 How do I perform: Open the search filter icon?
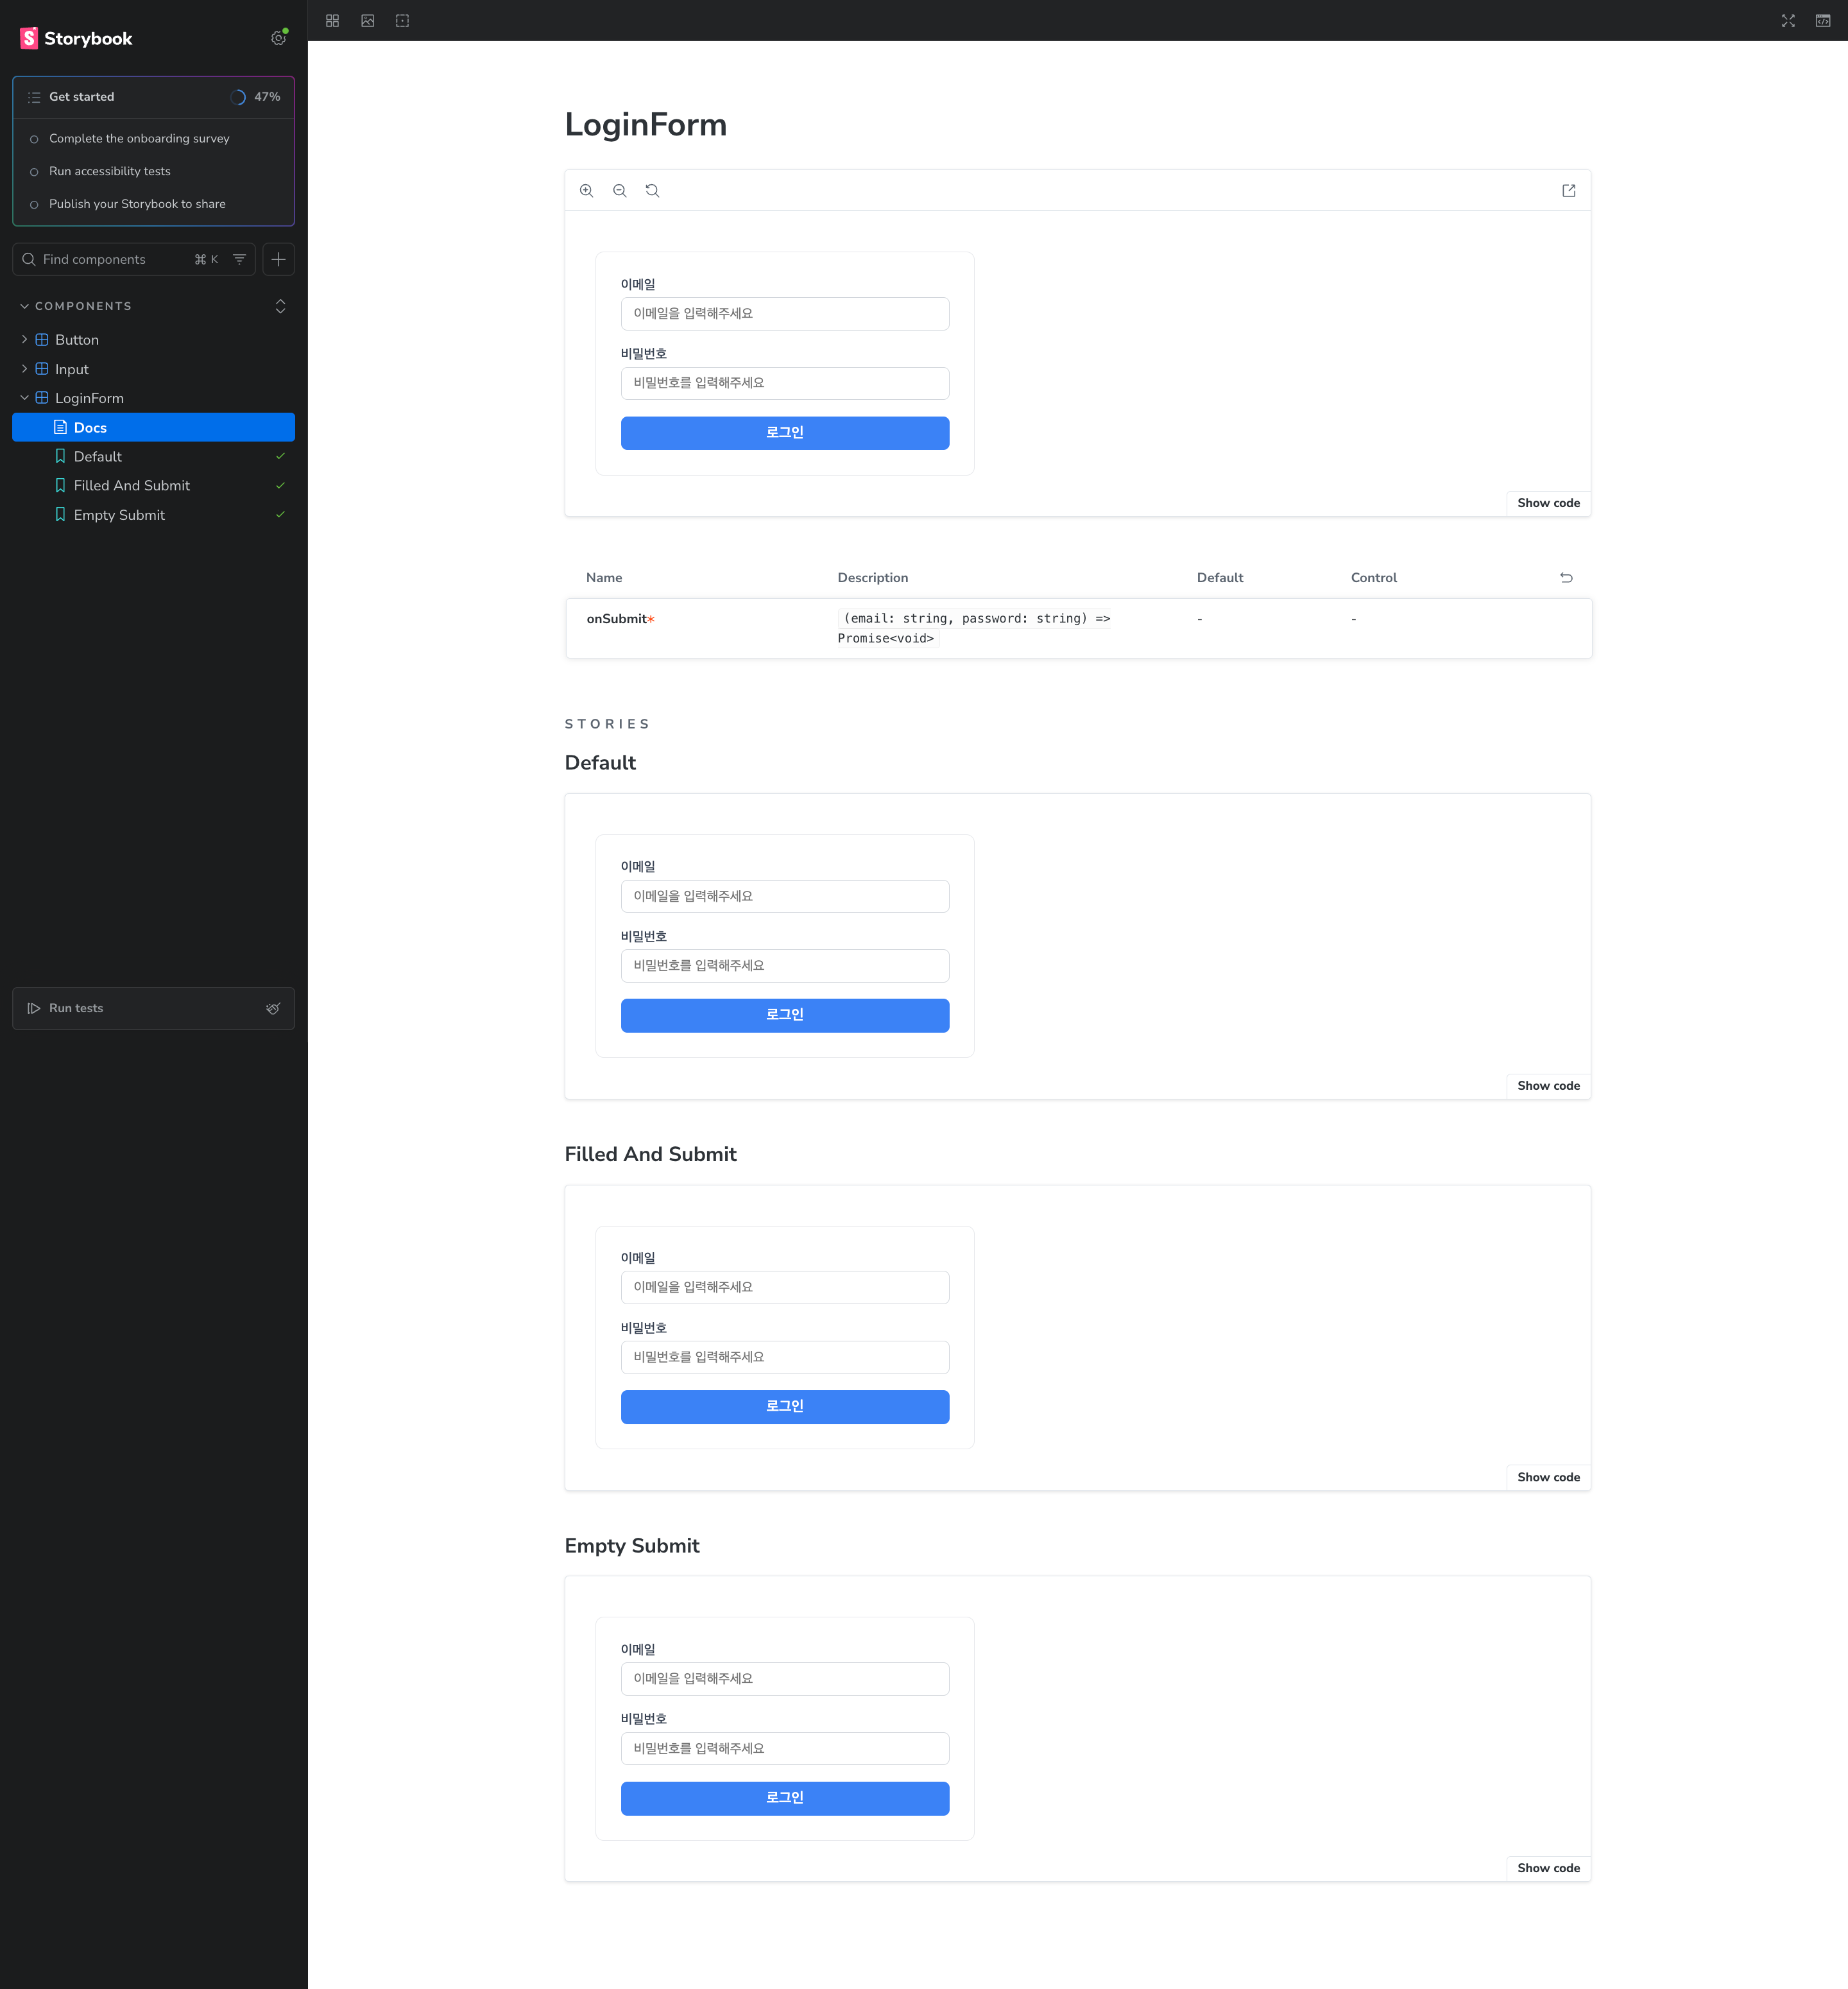[239, 259]
